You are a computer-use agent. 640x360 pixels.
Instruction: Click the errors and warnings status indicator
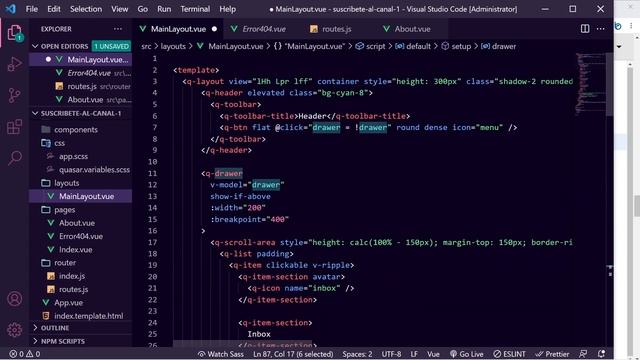pyautogui.click(x=25, y=354)
